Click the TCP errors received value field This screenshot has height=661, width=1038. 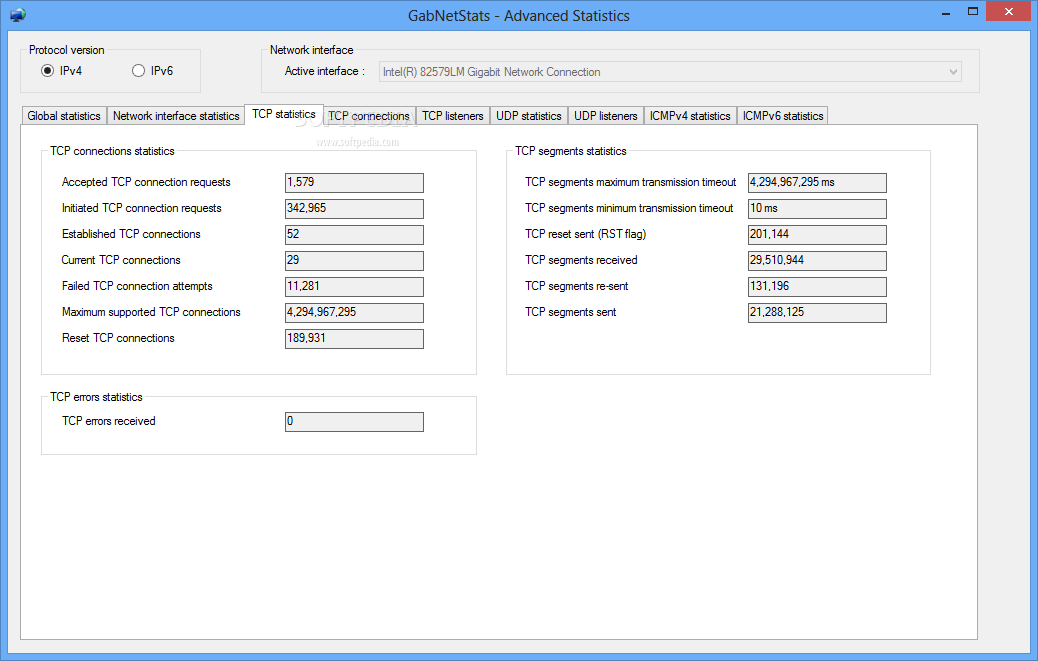[354, 421]
